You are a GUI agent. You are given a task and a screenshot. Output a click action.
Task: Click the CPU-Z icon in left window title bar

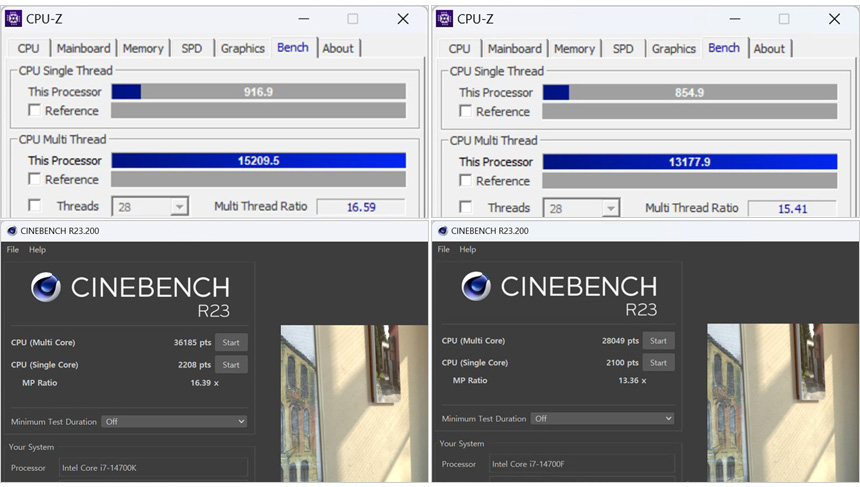coord(13,18)
